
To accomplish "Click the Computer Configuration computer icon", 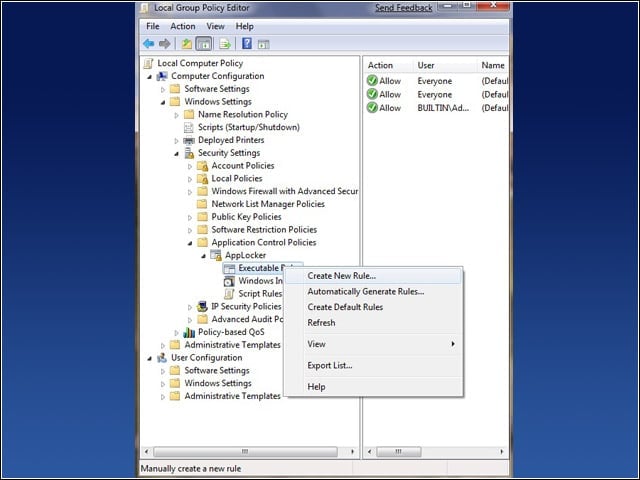I will [x=162, y=76].
